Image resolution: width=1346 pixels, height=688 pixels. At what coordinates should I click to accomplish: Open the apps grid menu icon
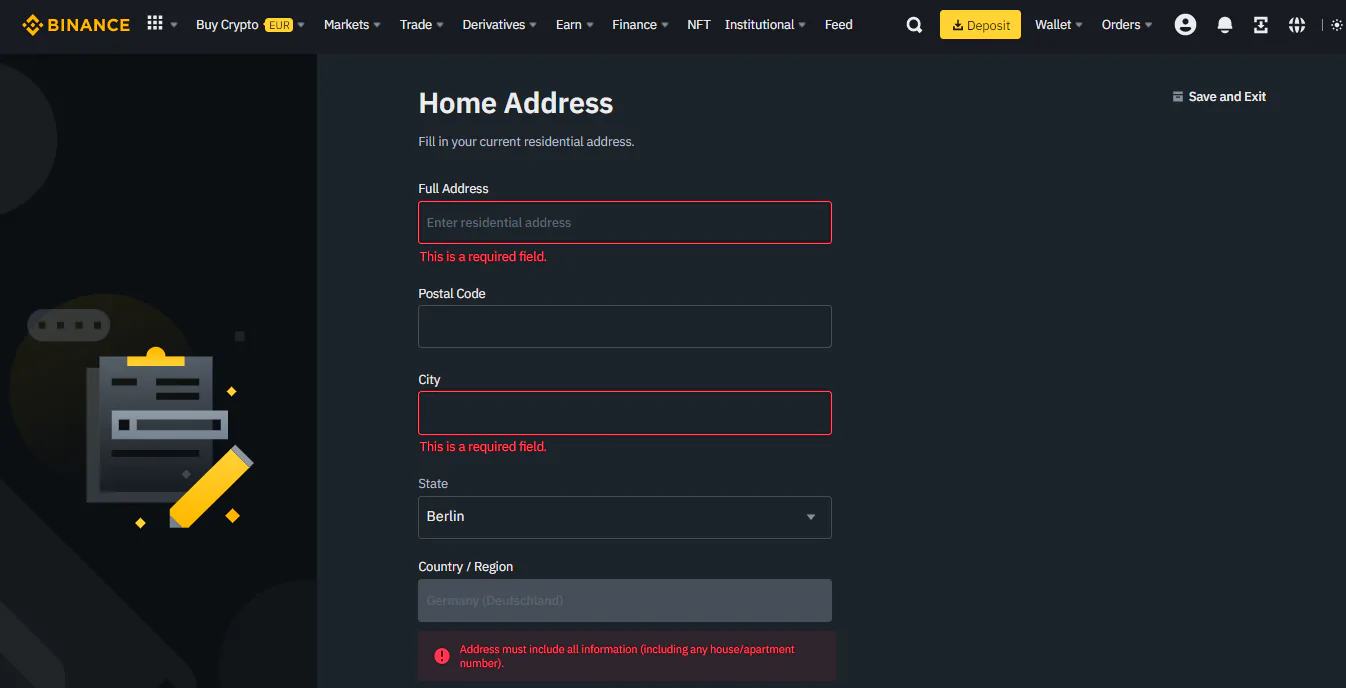coord(155,23)
